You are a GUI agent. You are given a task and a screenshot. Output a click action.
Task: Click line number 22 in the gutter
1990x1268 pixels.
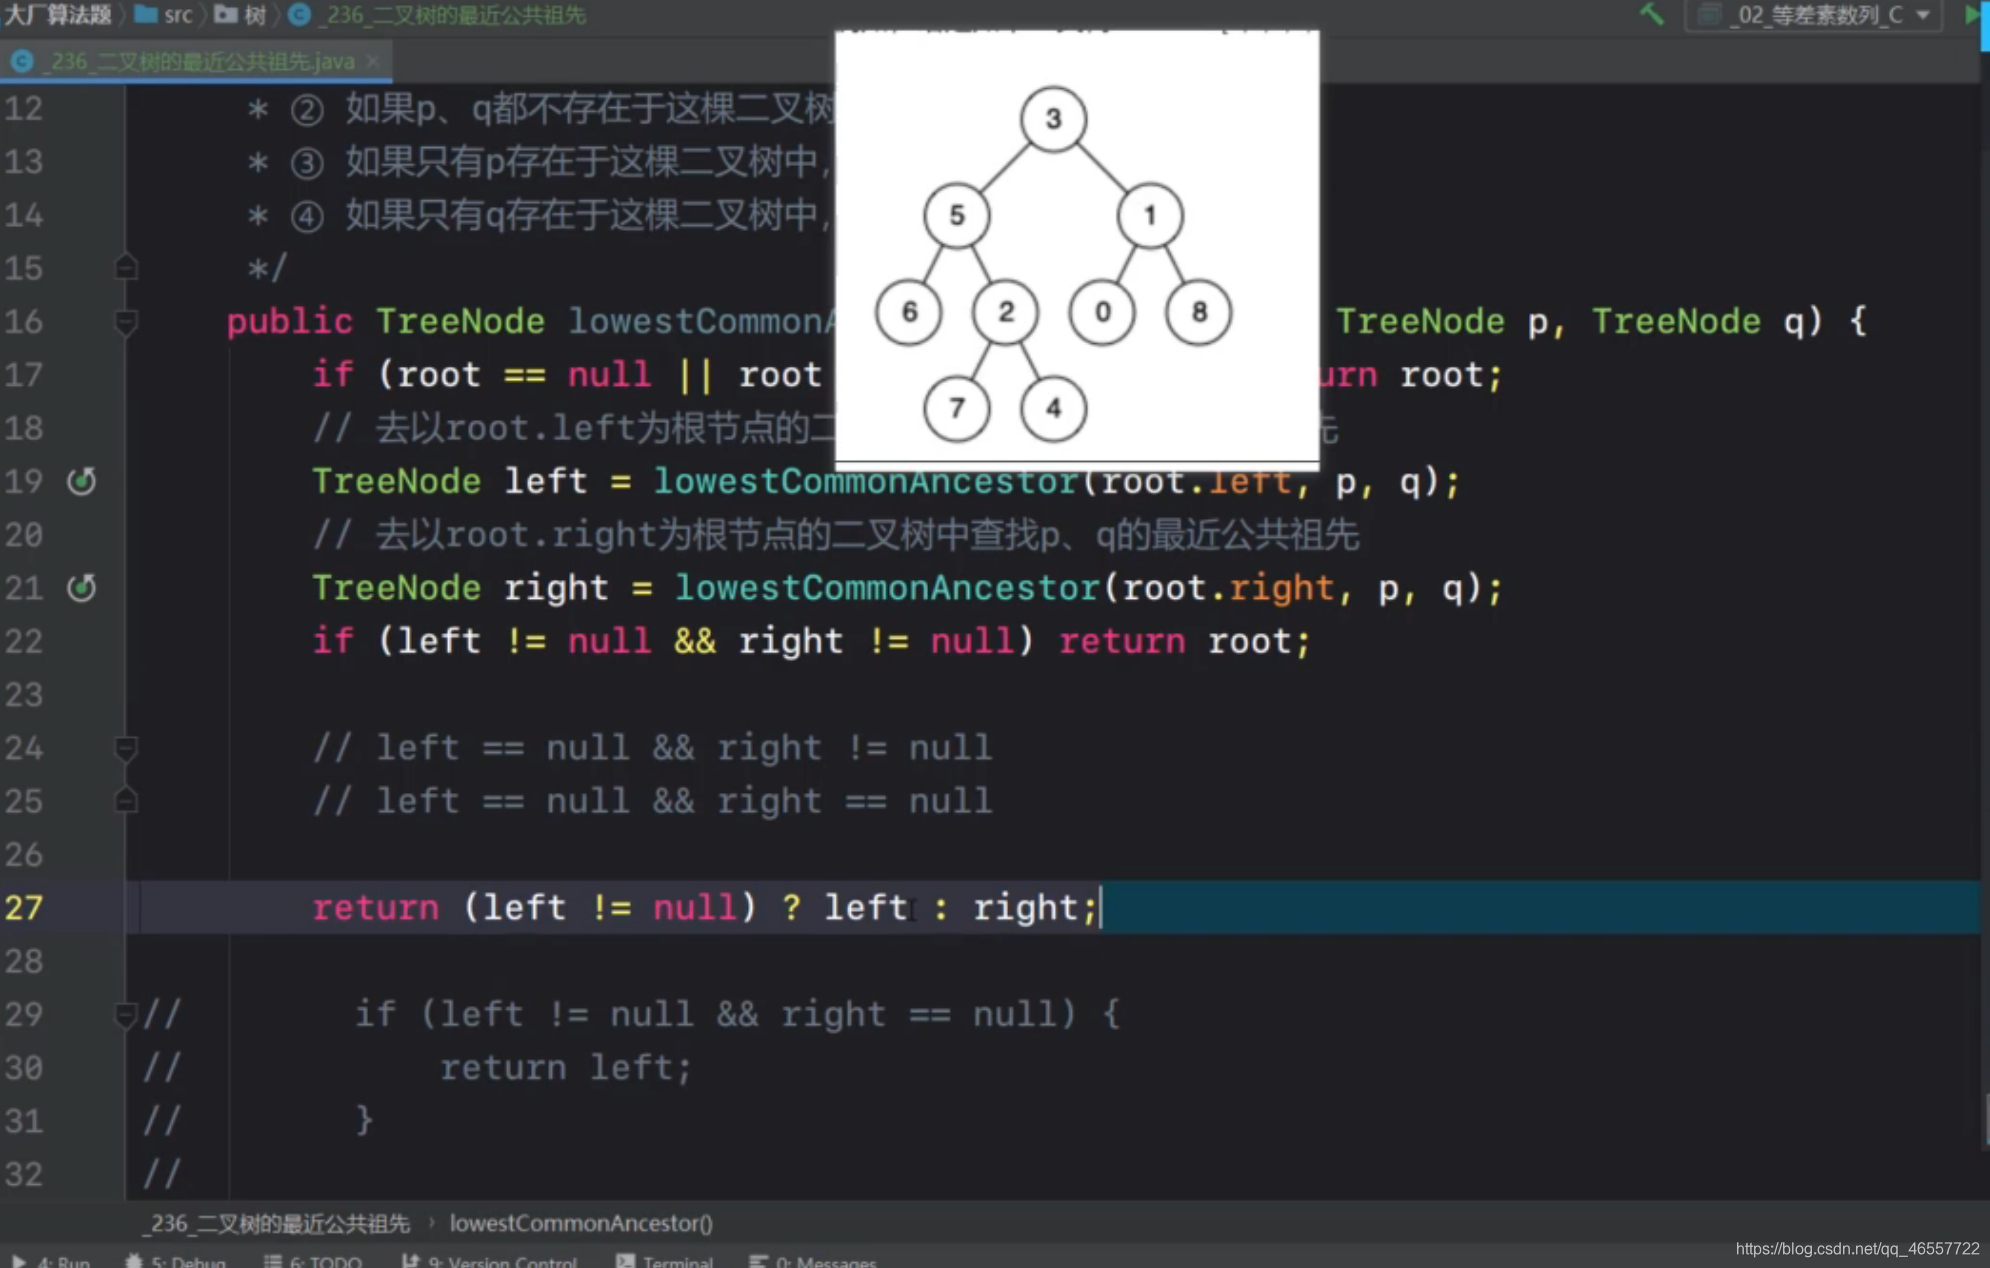point(24,641)
